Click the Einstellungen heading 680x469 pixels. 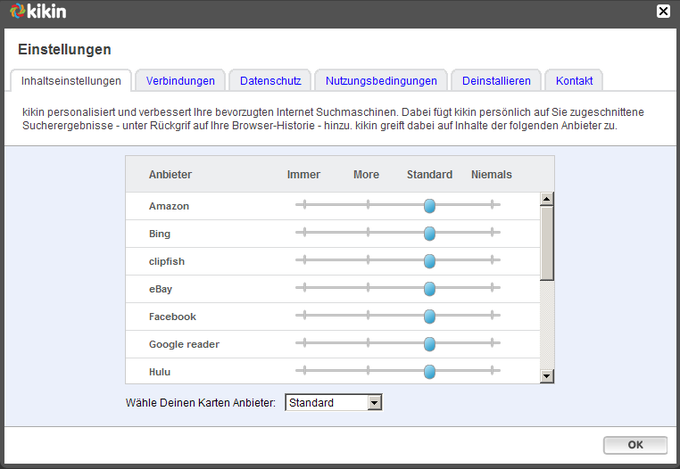click(65, 49)
